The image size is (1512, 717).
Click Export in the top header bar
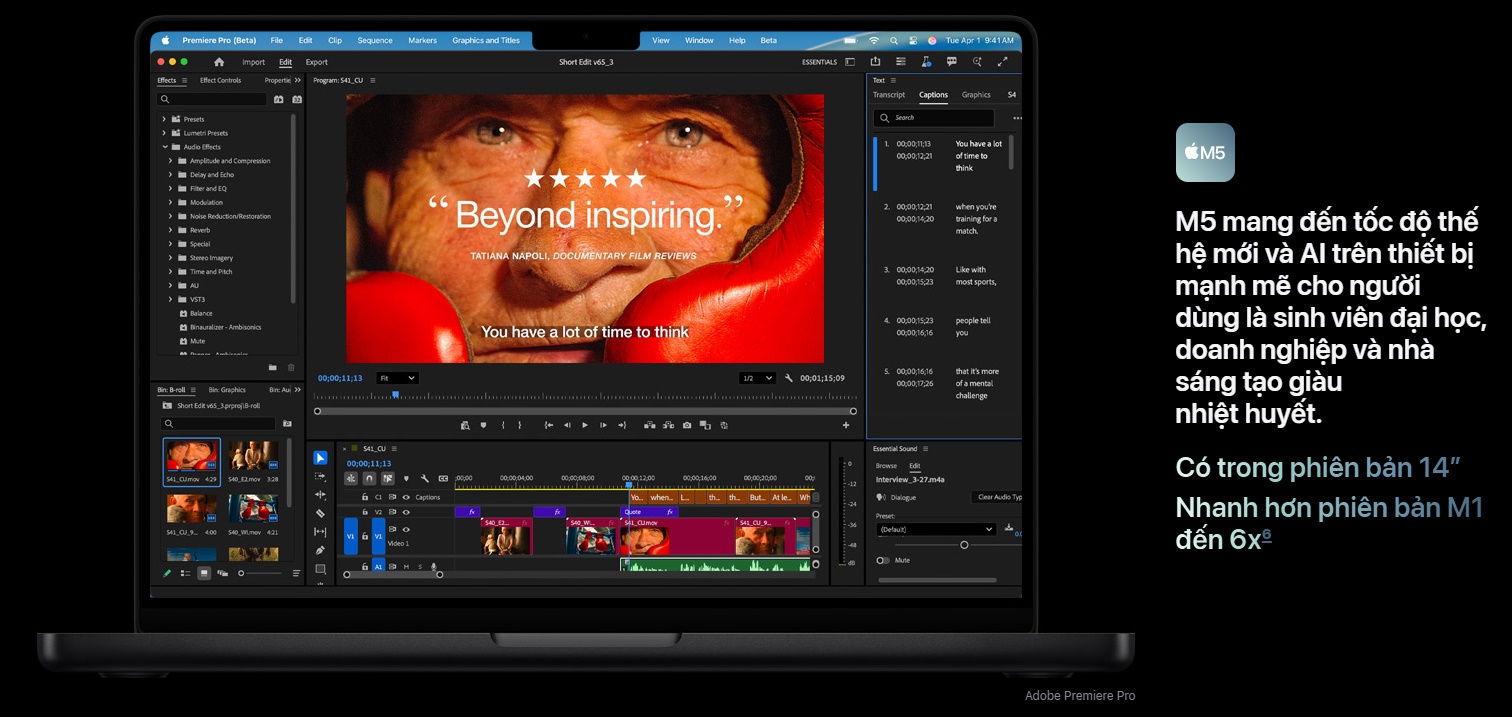coord(316,62)
